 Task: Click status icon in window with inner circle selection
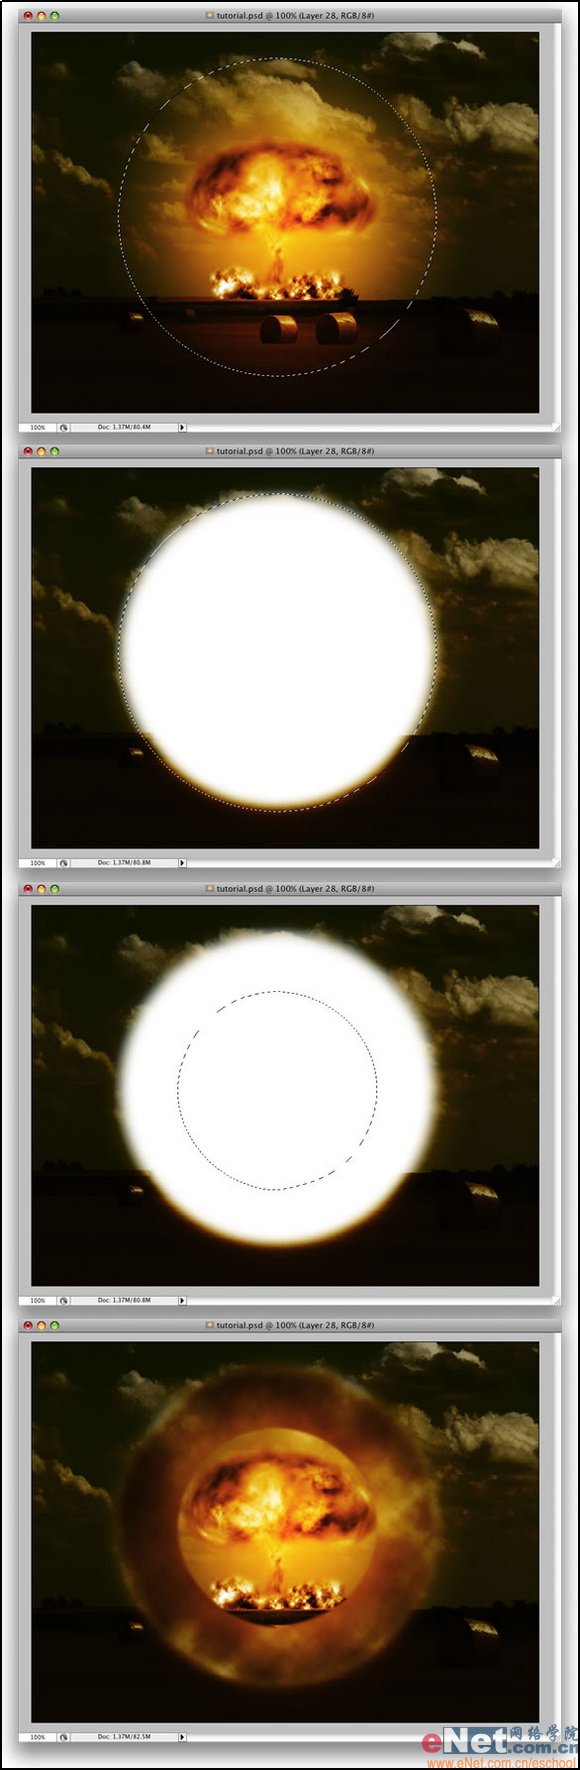coord(63,1300)
